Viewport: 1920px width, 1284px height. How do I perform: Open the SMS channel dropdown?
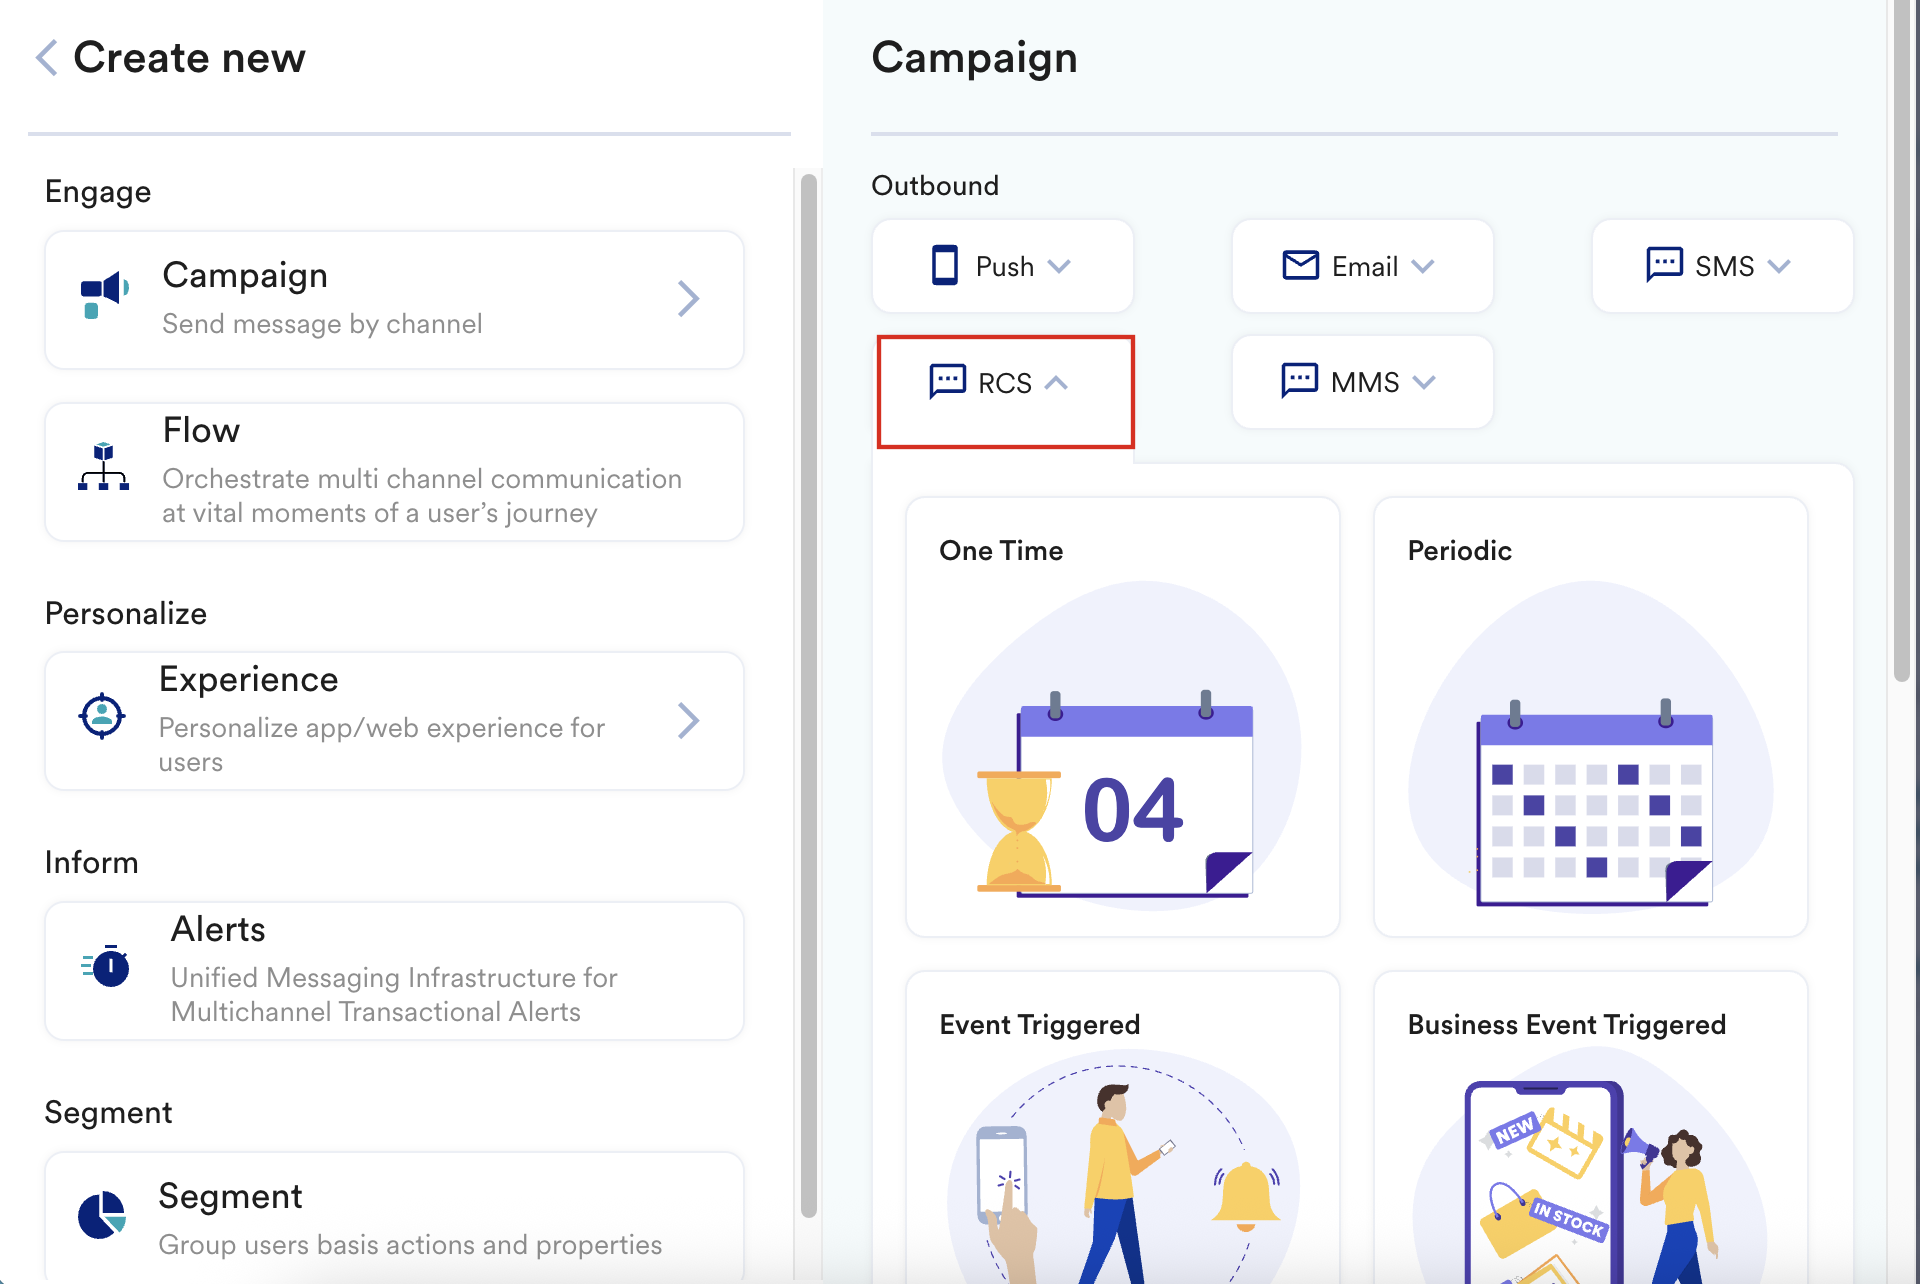tap(1779, 266)
